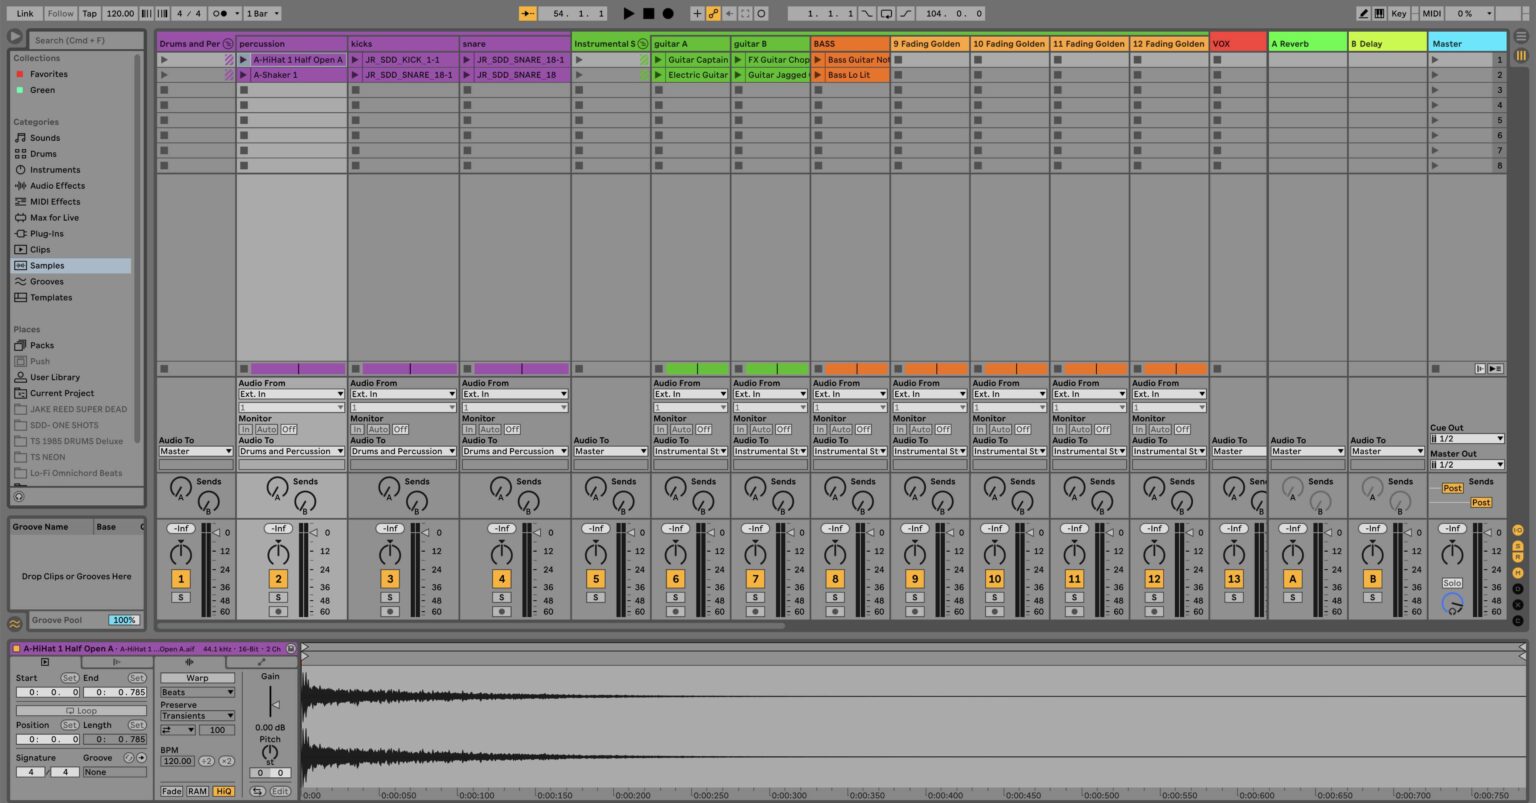Launch Master scene 1
The width and height of the screenshot is (1536, 803).
click(1435, 60)
